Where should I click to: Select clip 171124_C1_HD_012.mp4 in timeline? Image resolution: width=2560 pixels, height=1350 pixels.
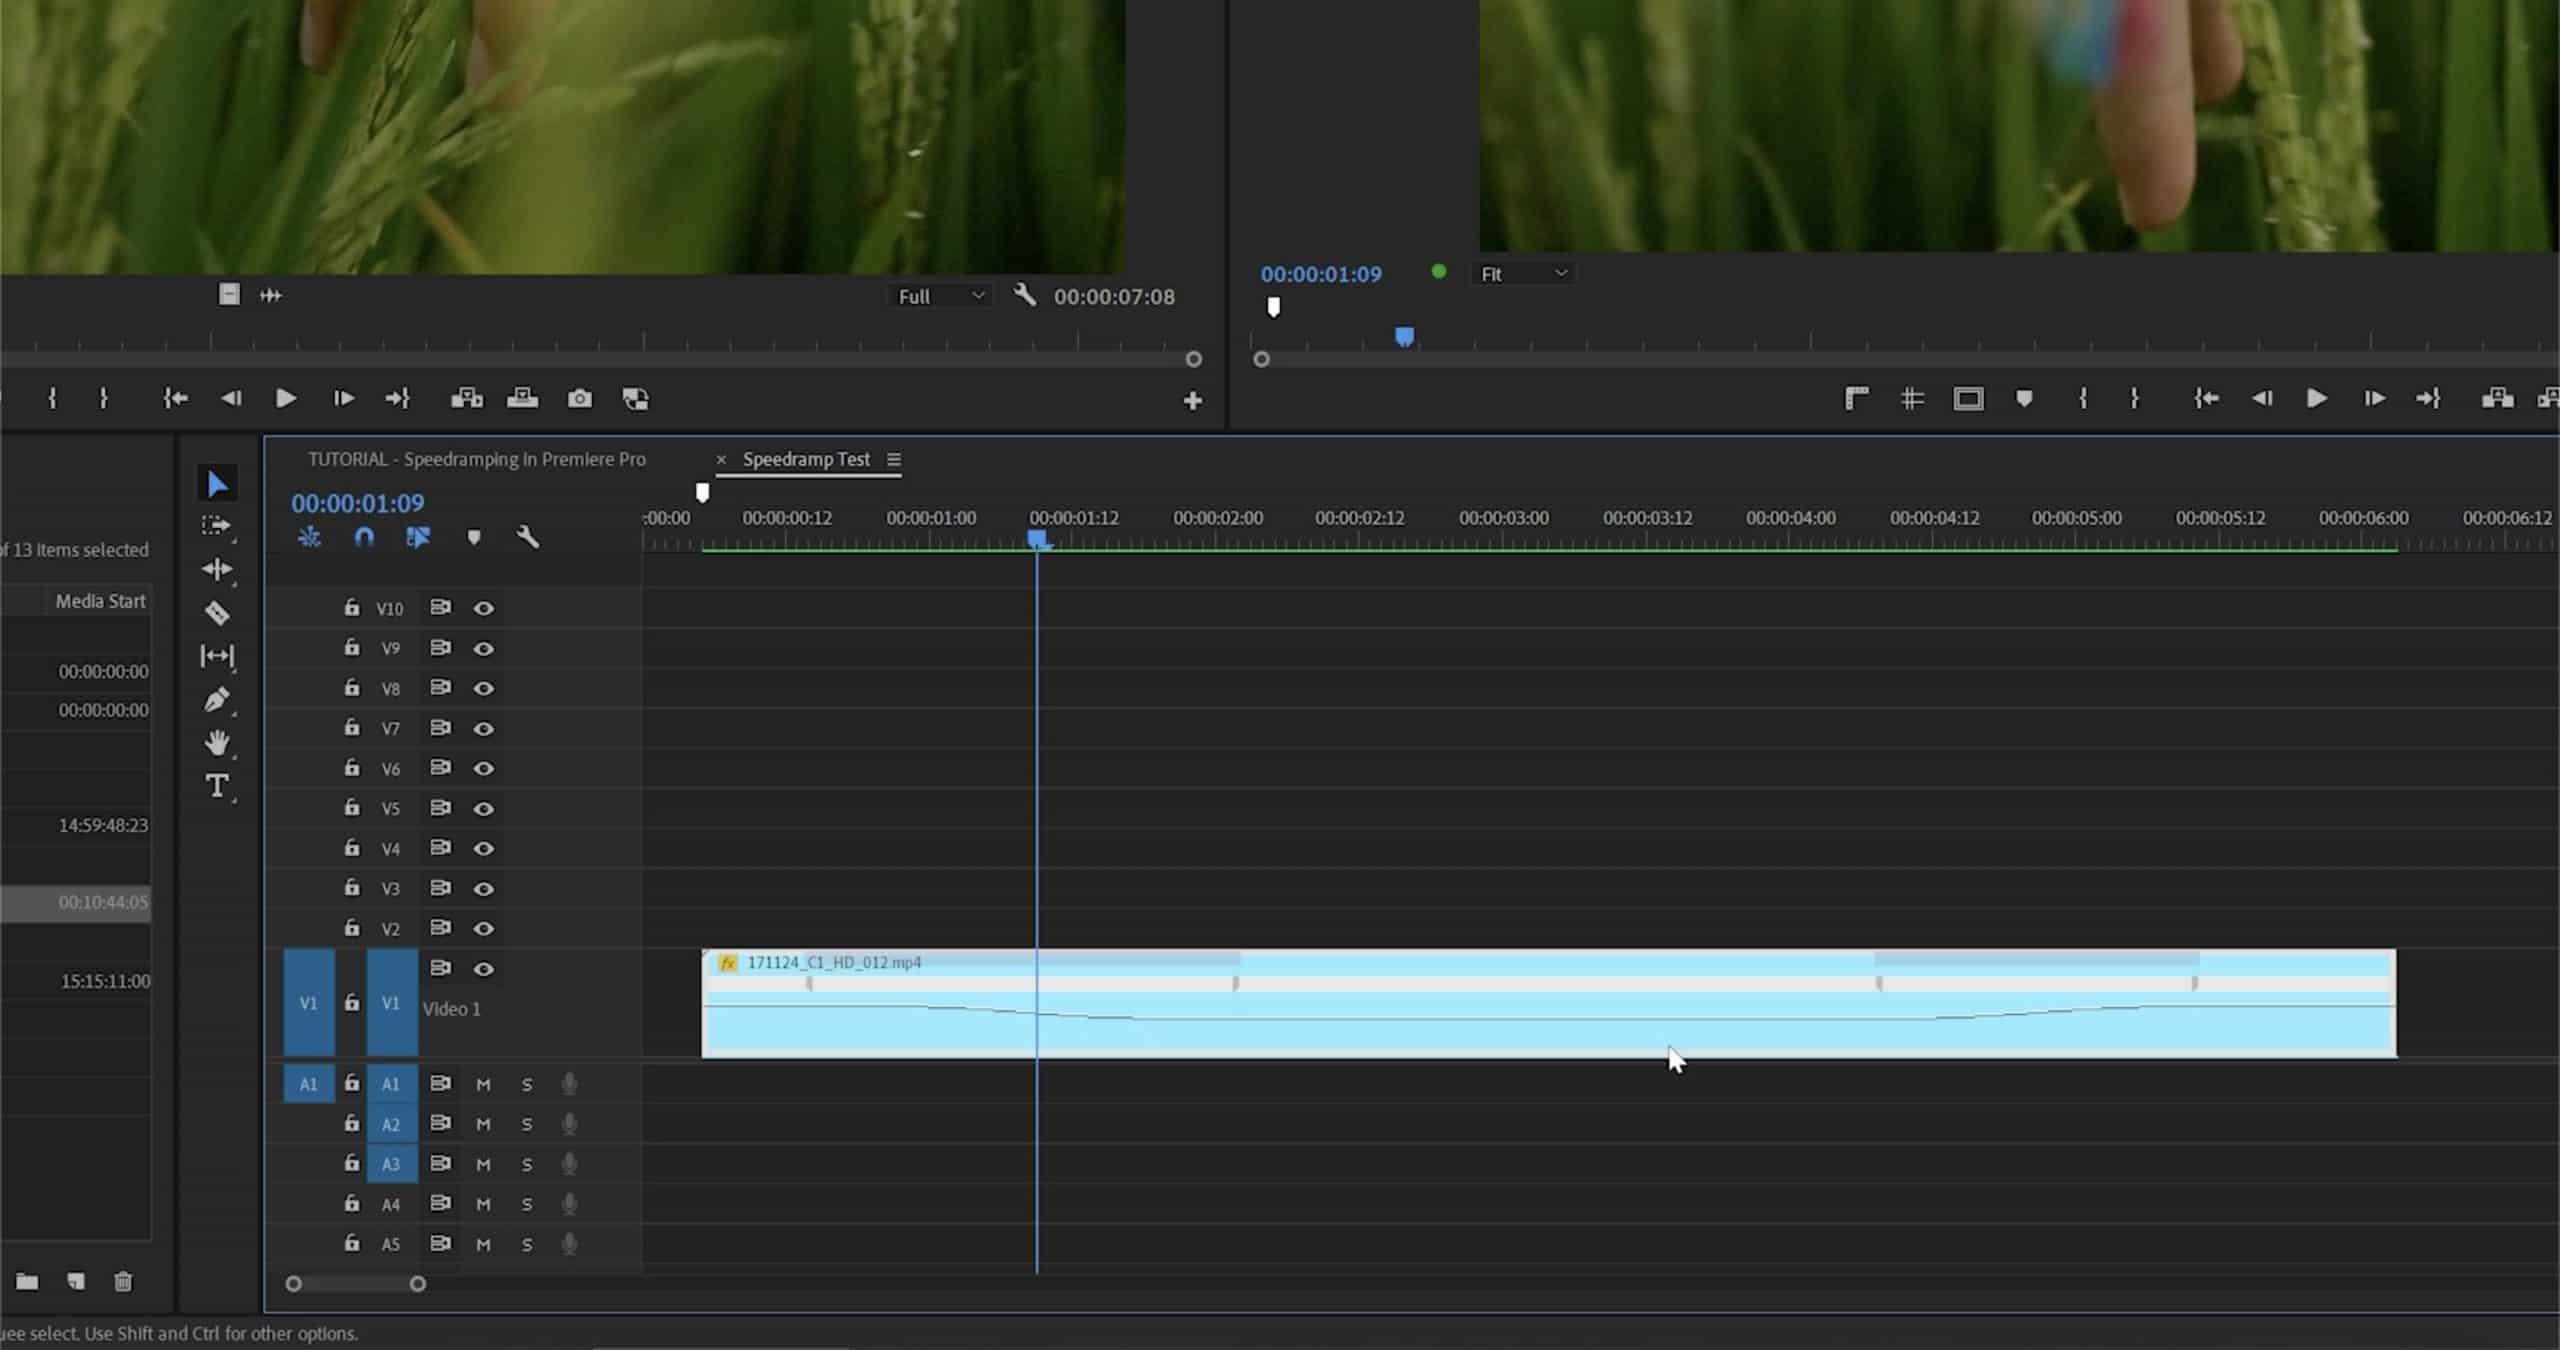pos(1549,1003)
